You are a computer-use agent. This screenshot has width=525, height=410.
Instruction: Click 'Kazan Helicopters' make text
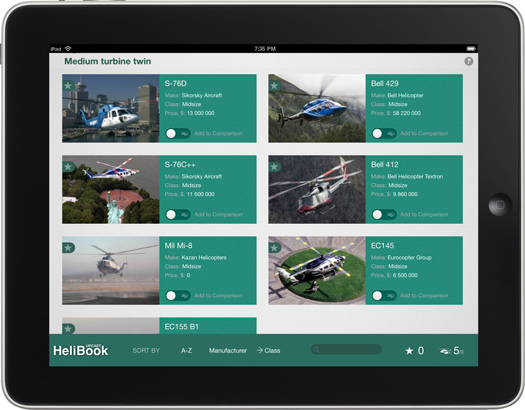204,257
